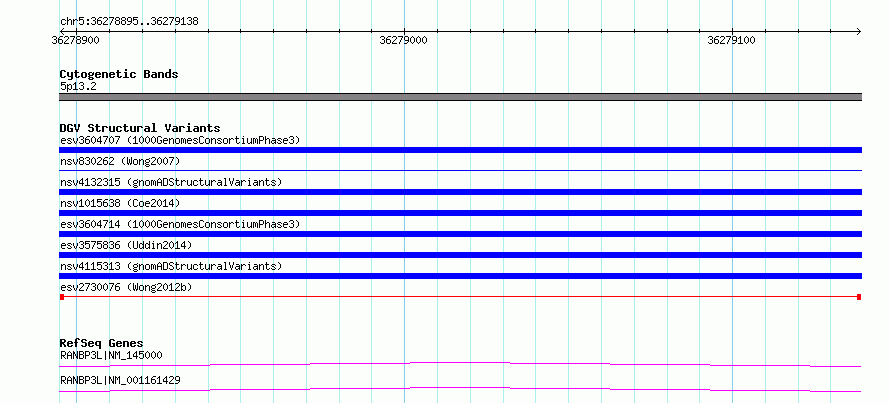
Task: Click the ruler's right arrowhead
Action: point(858,31)
